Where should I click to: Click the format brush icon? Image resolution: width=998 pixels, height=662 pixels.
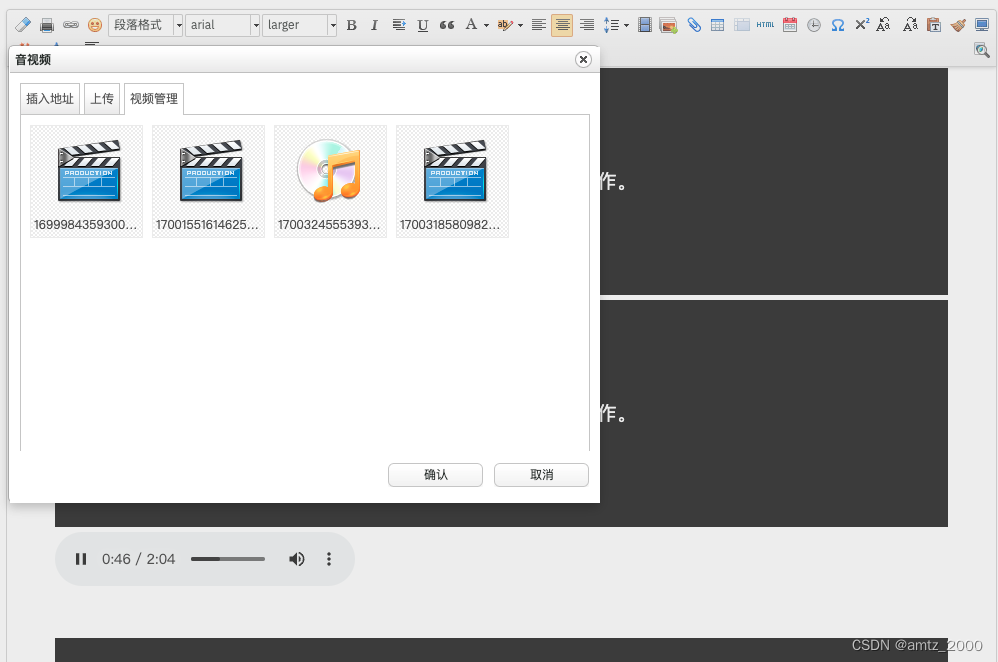click(x=958, y=25)
